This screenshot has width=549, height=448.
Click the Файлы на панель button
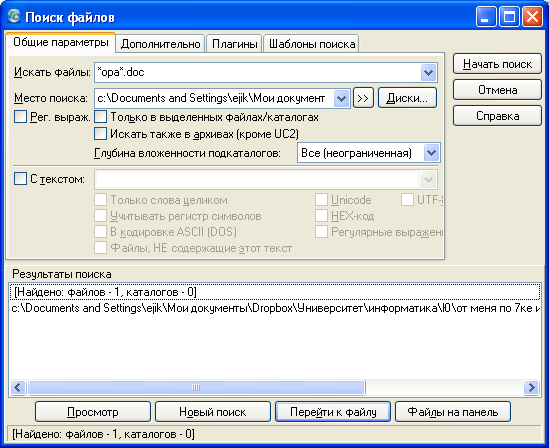(x=453, y=412)
